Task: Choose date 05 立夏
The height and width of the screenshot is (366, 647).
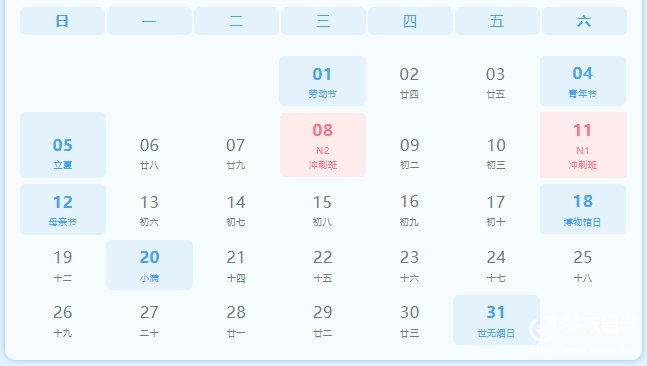Action: point(63,145)
